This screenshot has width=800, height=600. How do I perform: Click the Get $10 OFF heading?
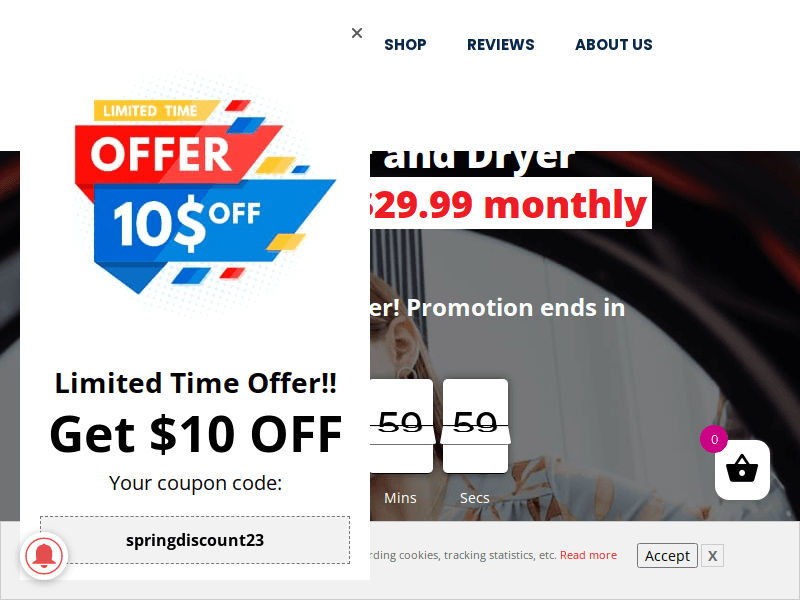point(195,435)
